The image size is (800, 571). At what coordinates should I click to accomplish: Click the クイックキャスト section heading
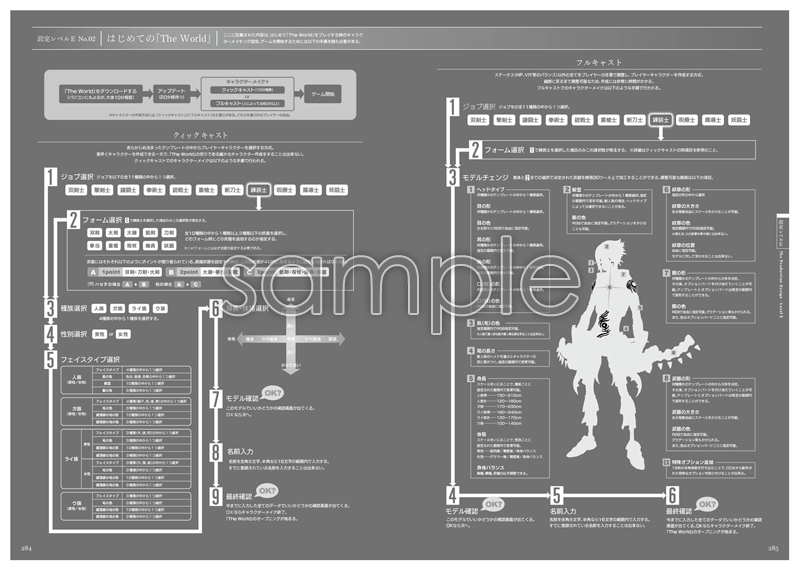point(200,135)
